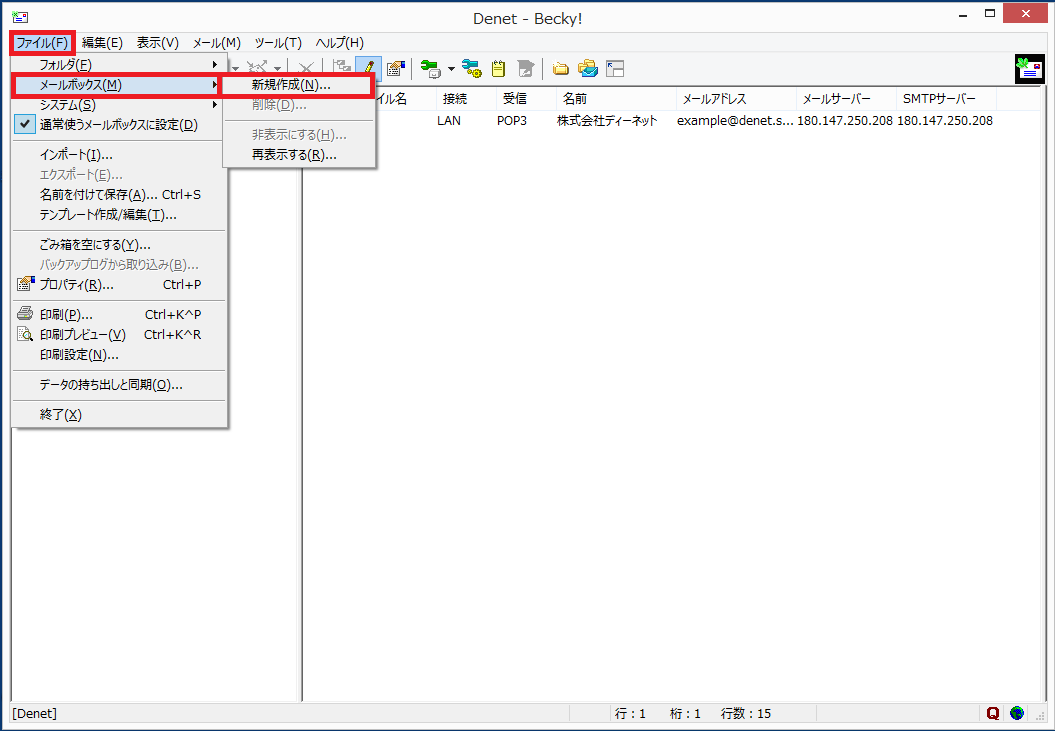Click the grayed-out X delete toolbar icon
The image size is (1055, 731).
click(x=306, y=68)
